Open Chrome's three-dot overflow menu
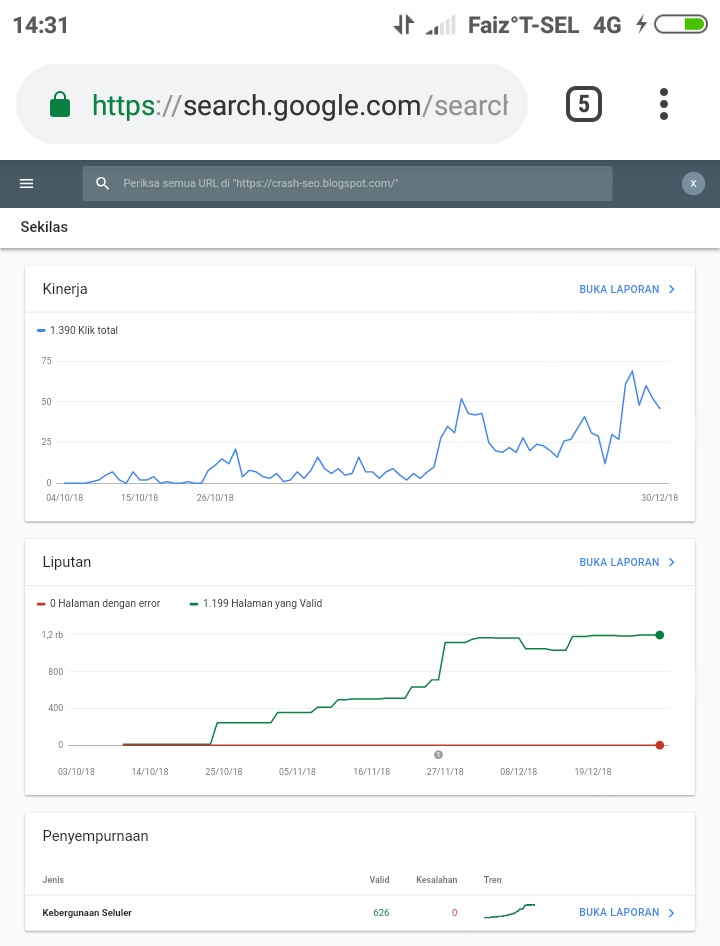The width and height of the screenshot is (720, 946). [x=664, y=104]
